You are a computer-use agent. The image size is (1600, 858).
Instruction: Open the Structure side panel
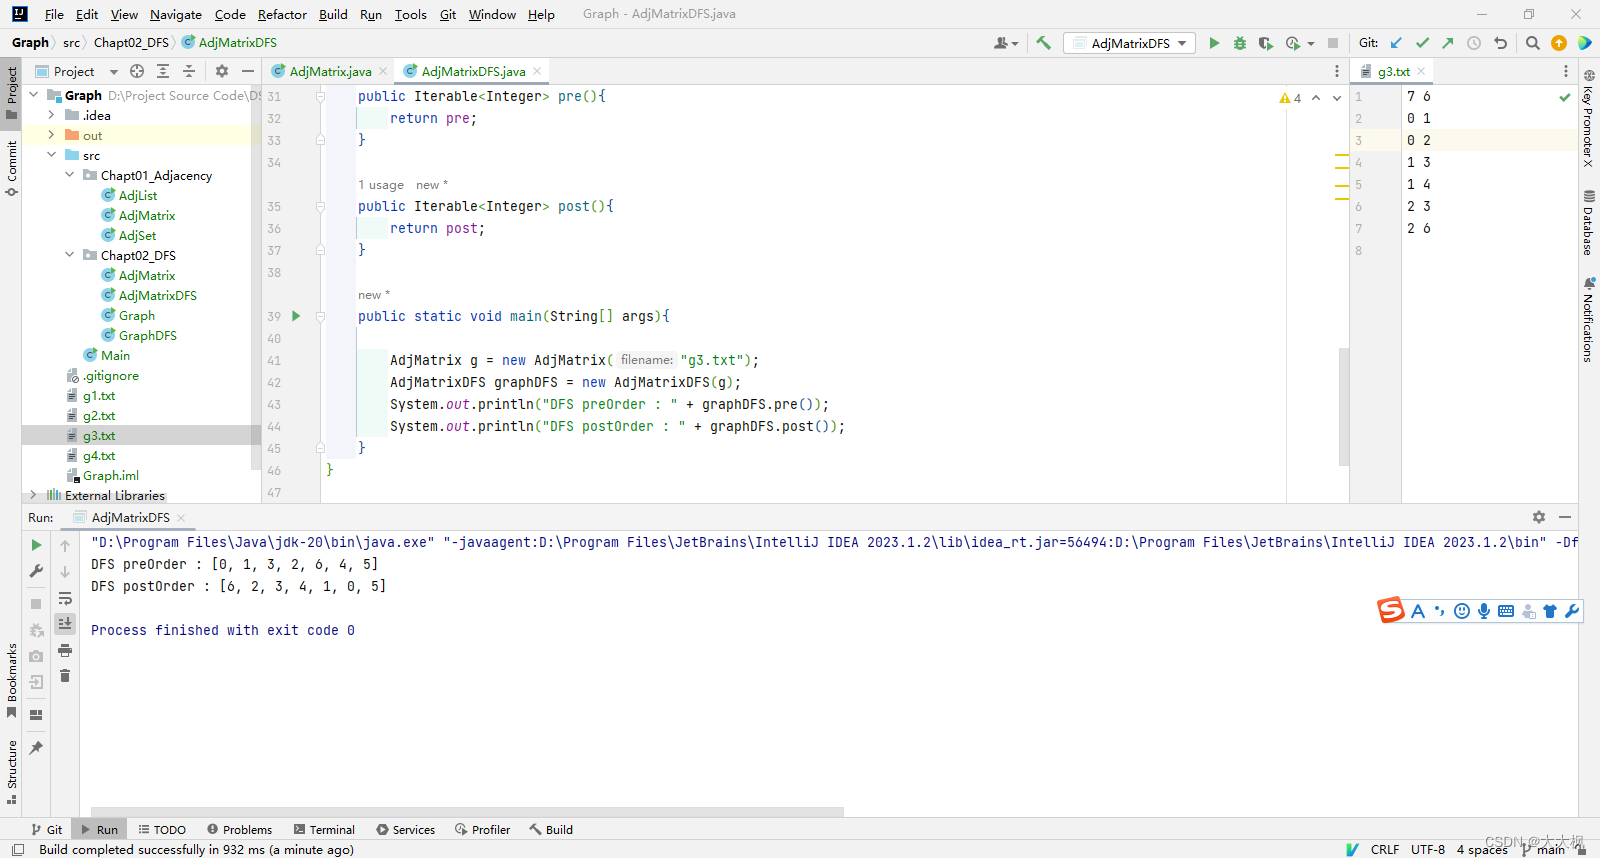pos(12,772)
